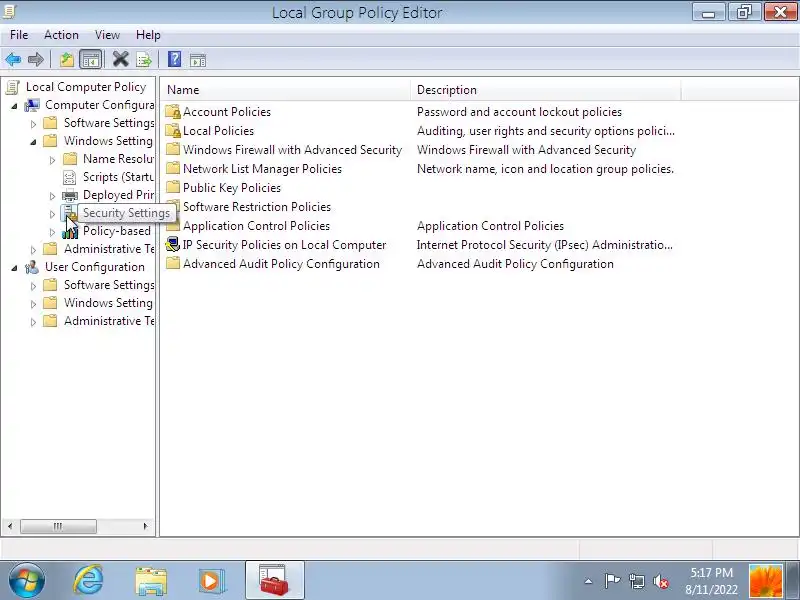The height and width of the screenshot is (600, 800).
Task: Click the toolbox MMC taskbar button
Action: pyautogui.click(x=274, y=580)
